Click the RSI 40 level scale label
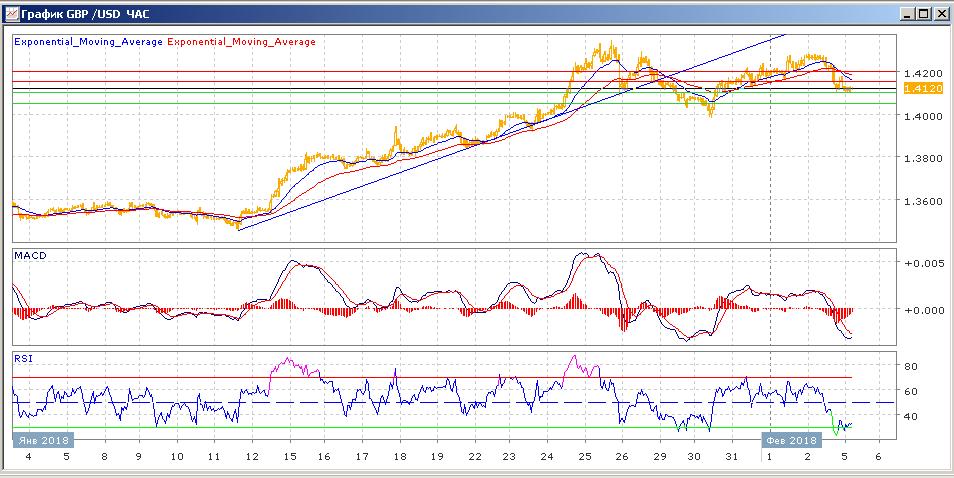This screenshot has height=478, width=954. (x=912, y=416)
